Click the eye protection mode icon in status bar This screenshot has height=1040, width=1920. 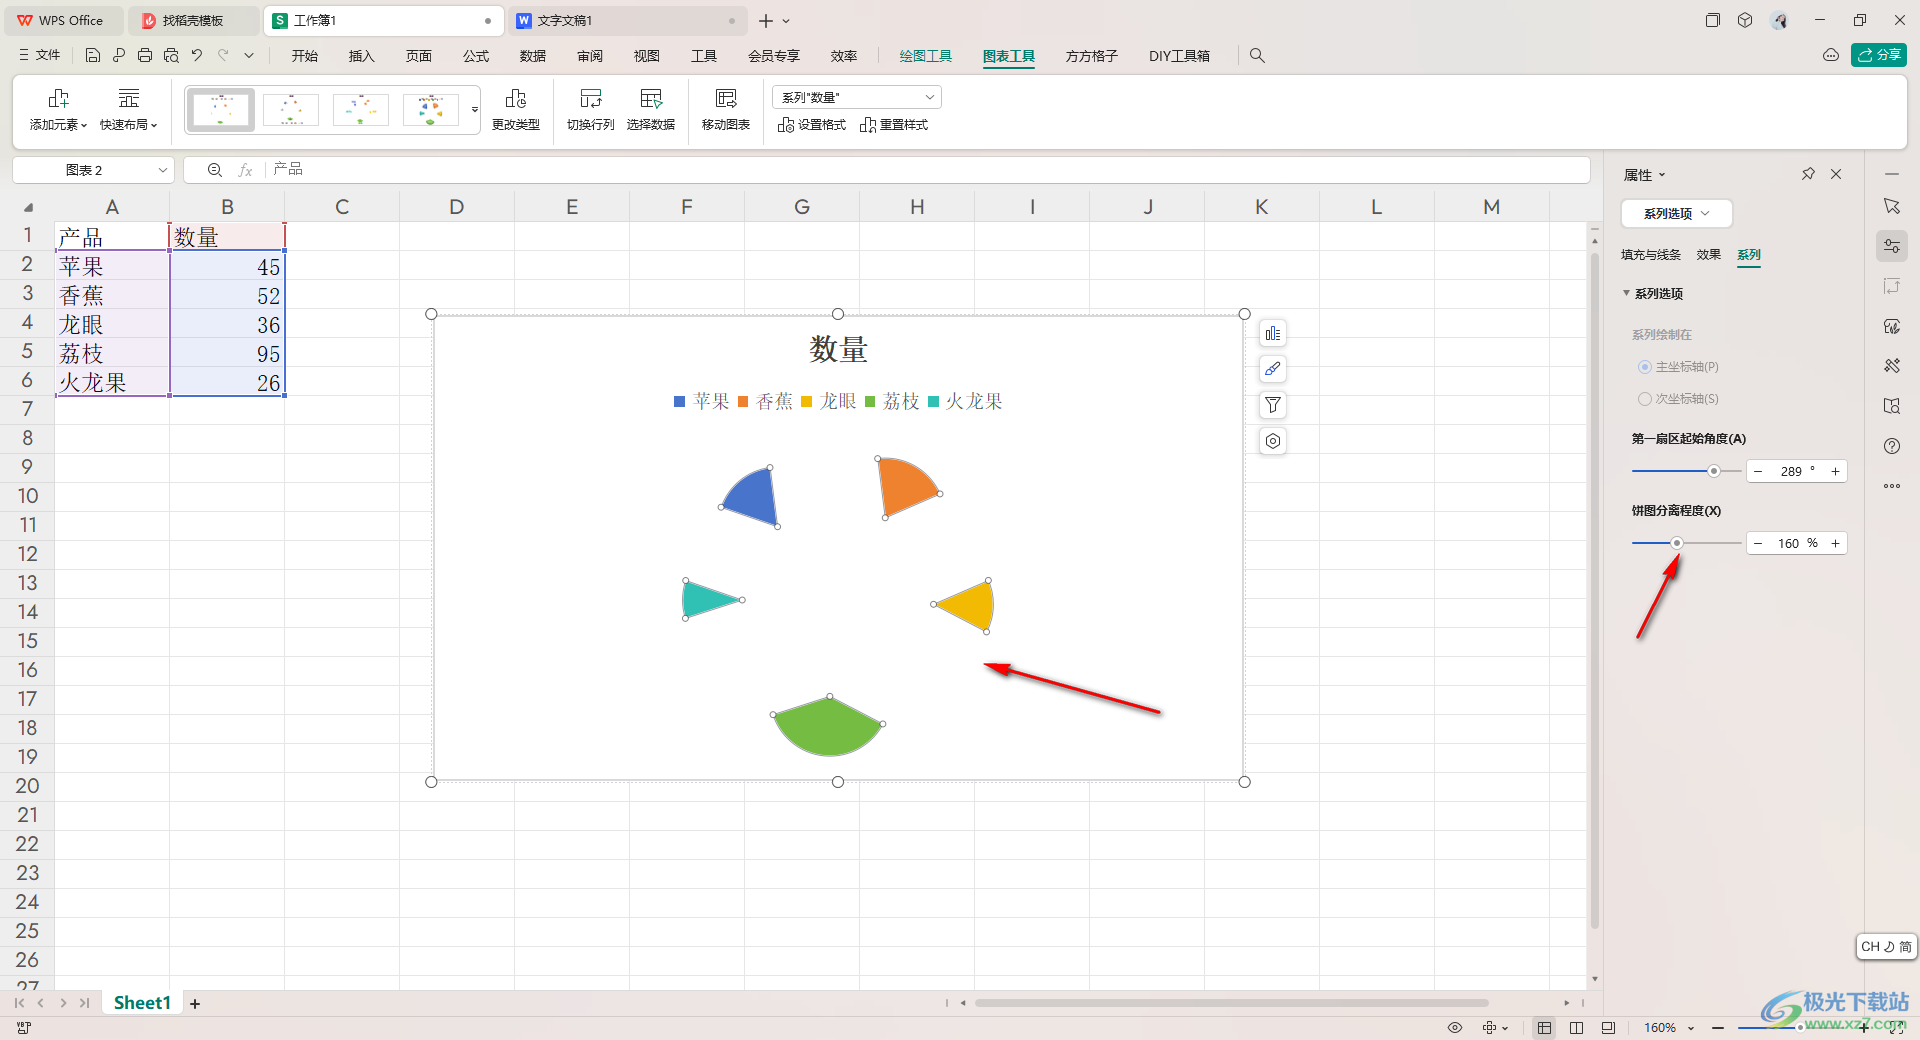coord(1455,1027)
